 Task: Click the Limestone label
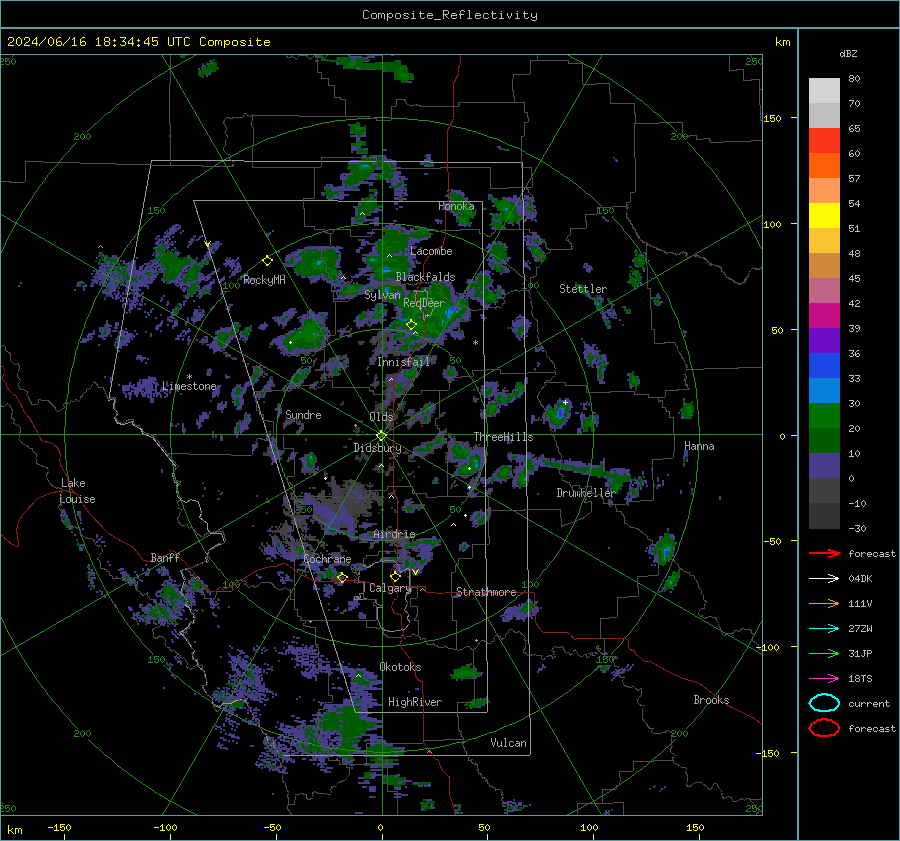(189, 386)
